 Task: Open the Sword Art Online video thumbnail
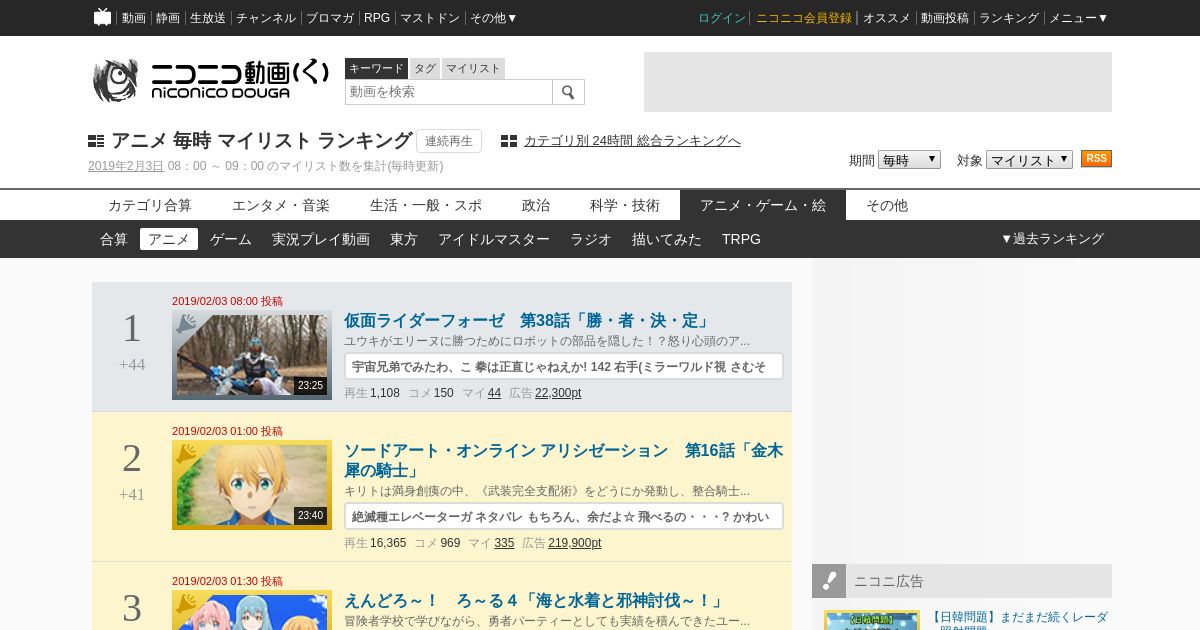[x=252, y=485]
